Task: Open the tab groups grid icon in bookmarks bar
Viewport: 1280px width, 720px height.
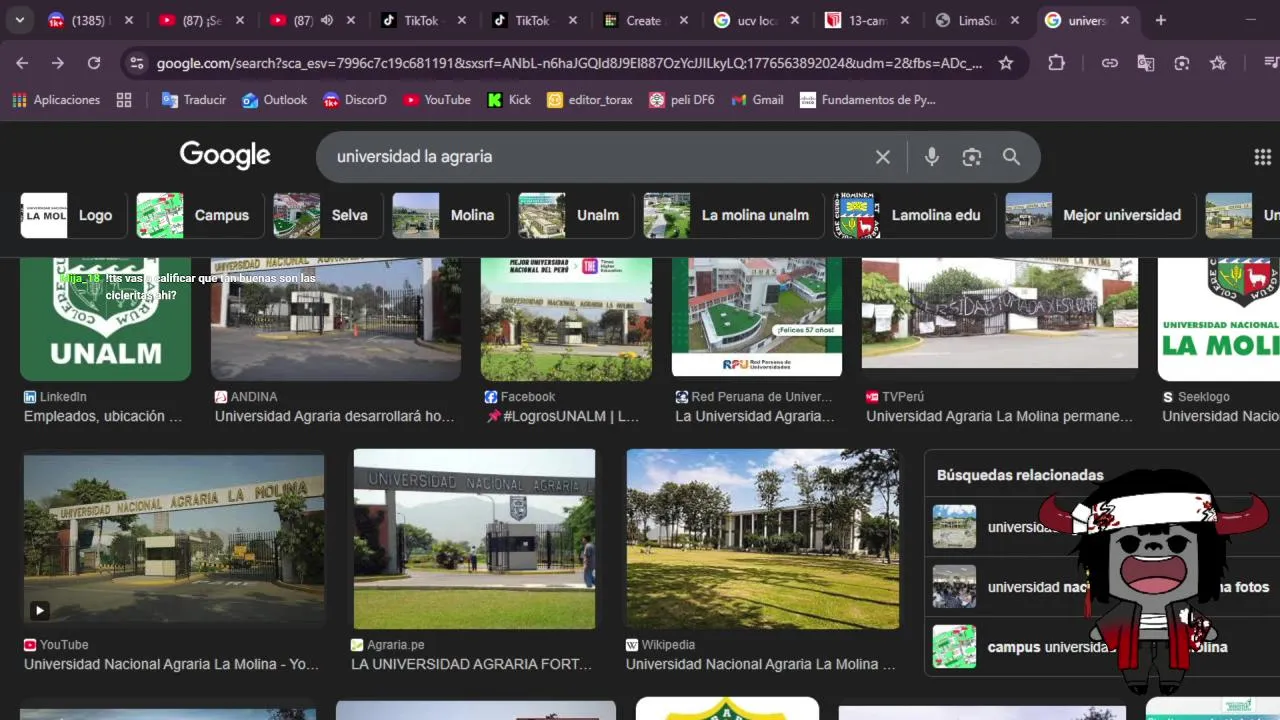Action: [124, 100]
